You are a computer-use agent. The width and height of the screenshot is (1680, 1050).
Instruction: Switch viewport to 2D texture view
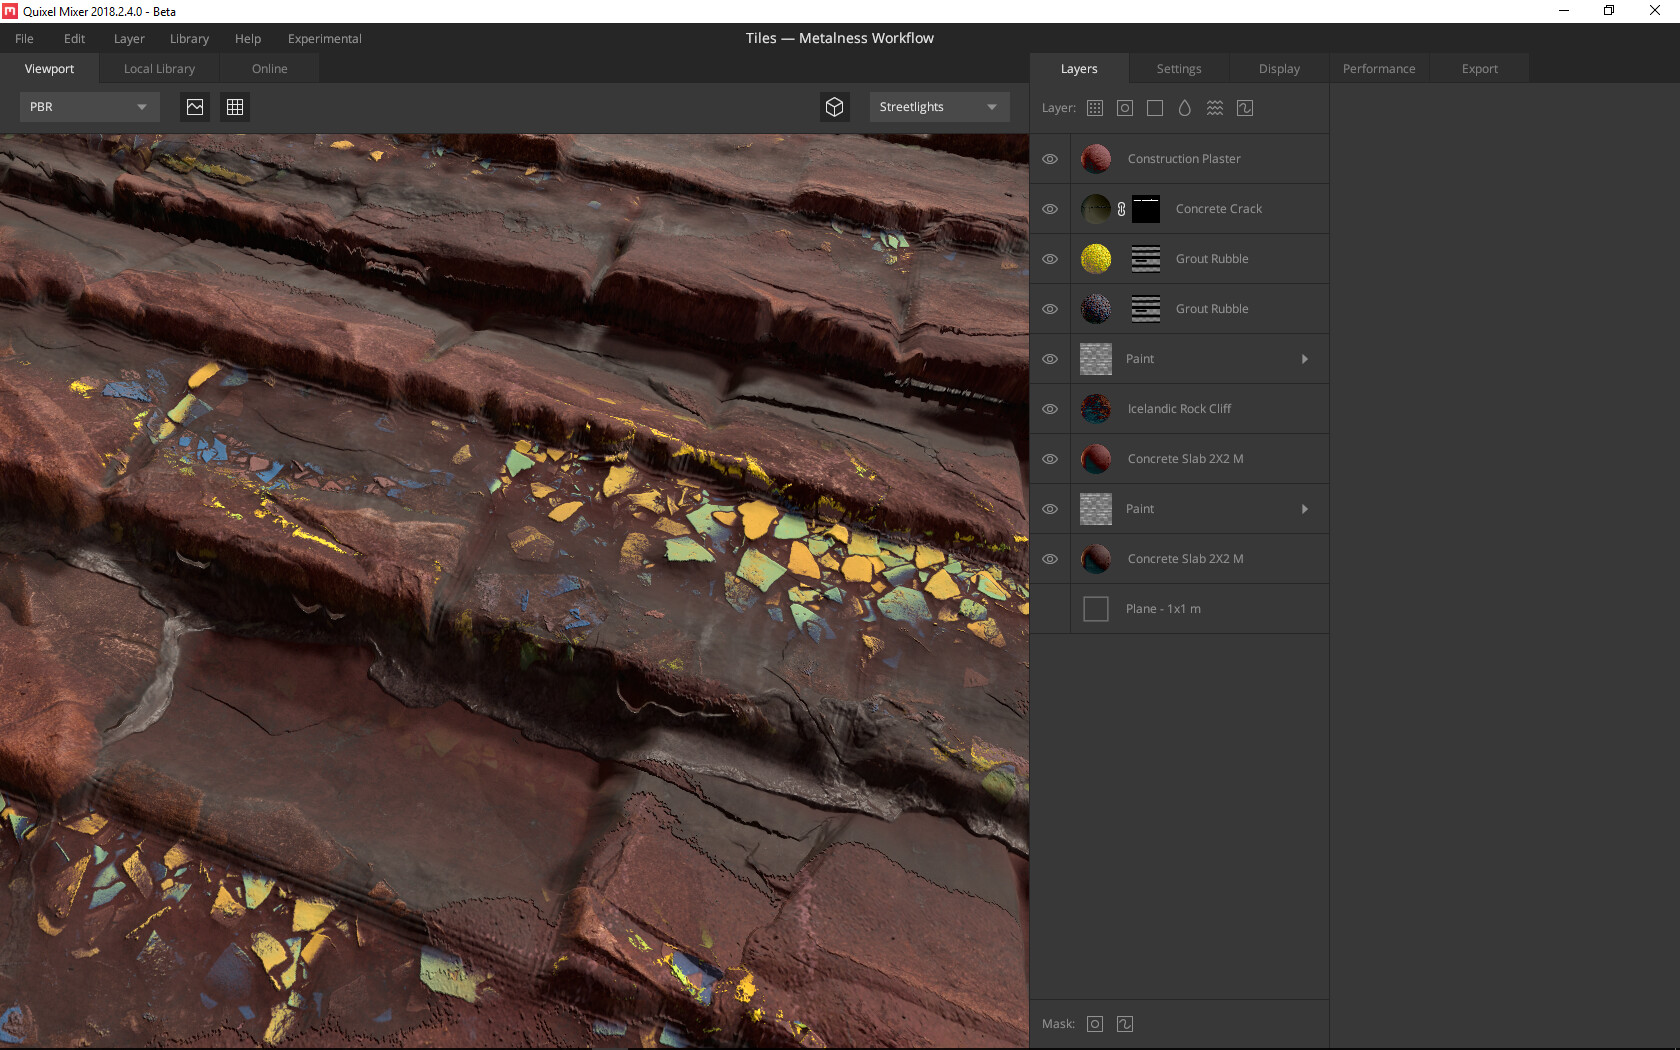(x=194, y=107)
